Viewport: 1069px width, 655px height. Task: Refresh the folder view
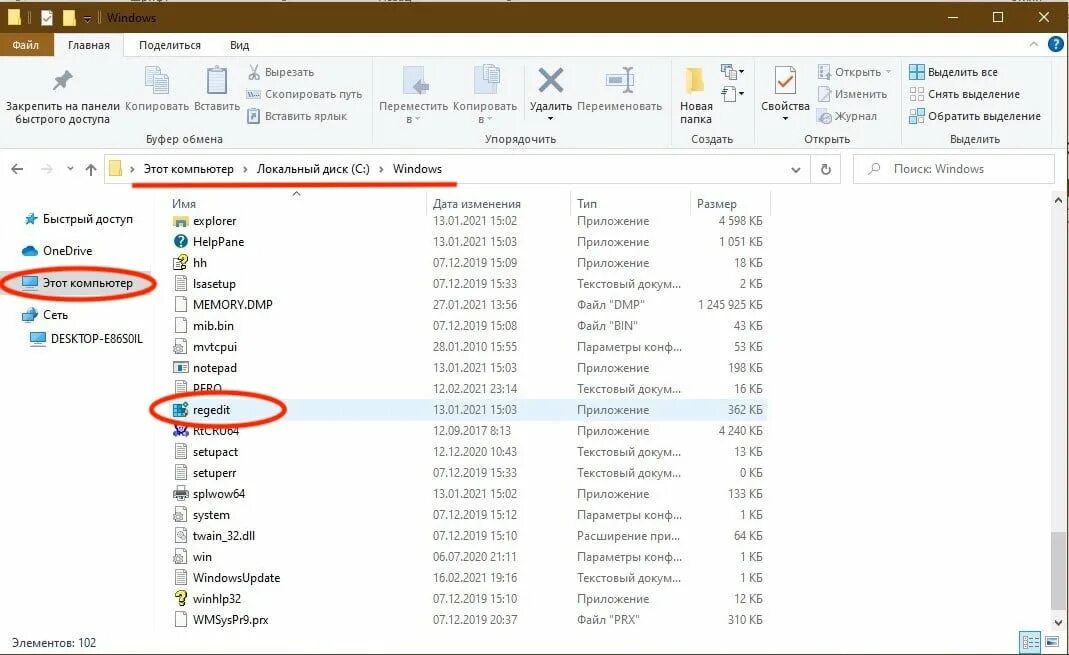pyautogui.click(x=826, y=170)
